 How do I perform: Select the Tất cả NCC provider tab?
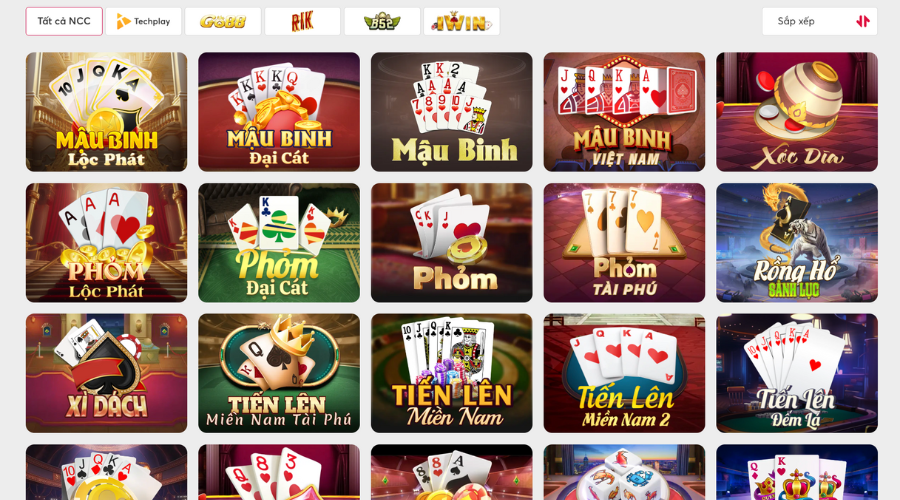tap(64, 21)
